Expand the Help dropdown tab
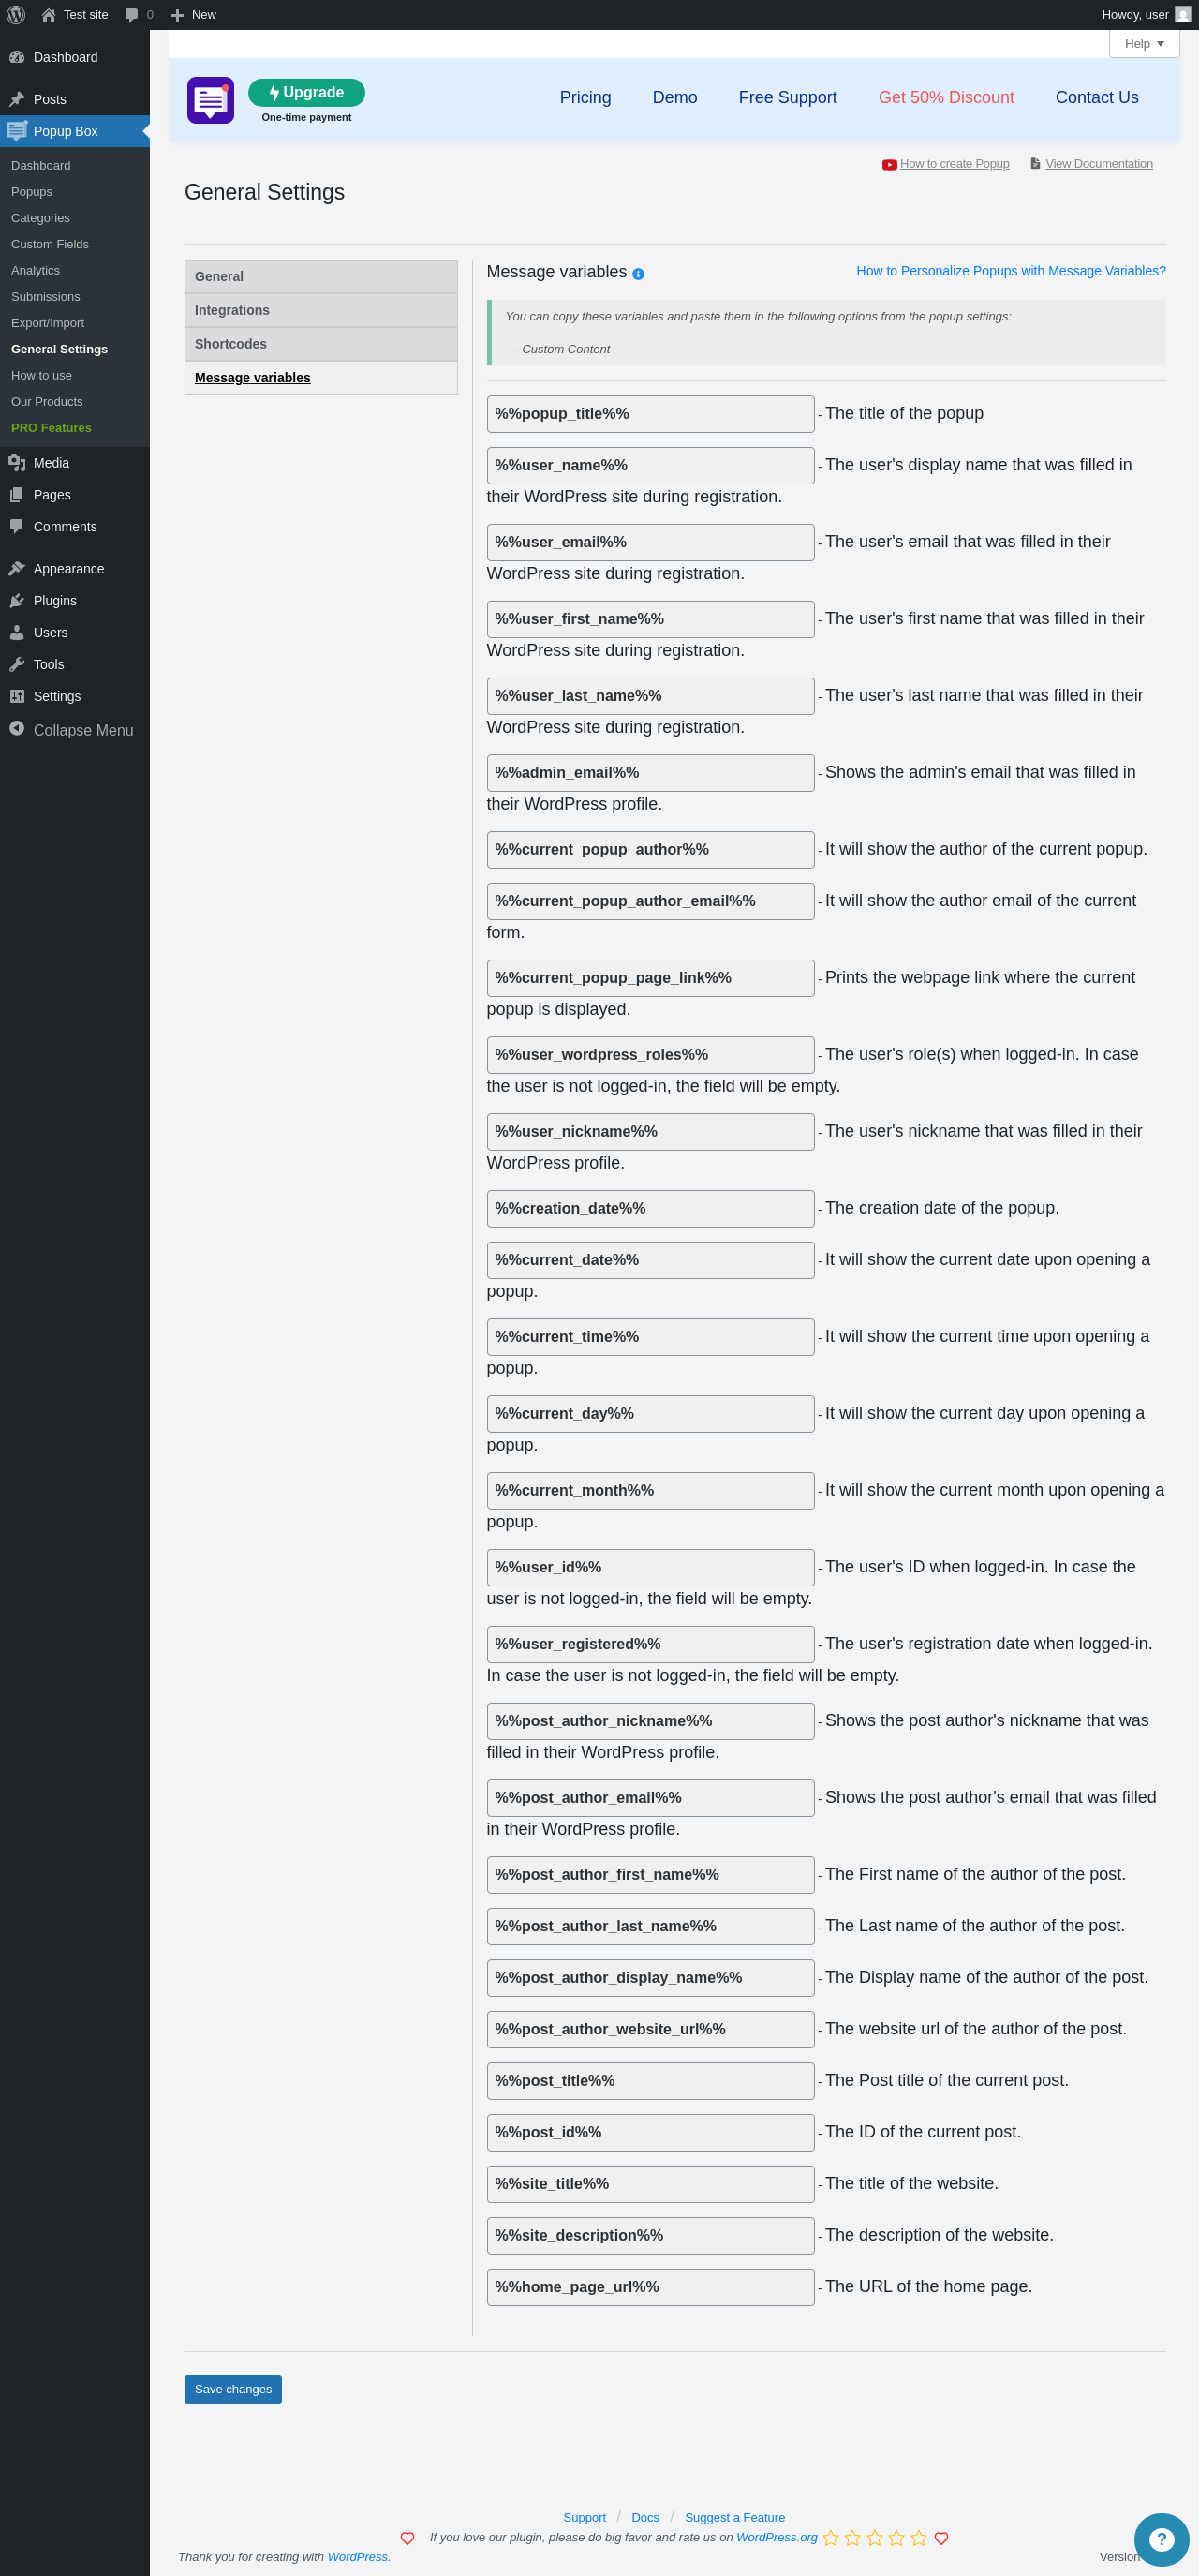Screen dimensions: 1199x2576 tap(1143, 44)
